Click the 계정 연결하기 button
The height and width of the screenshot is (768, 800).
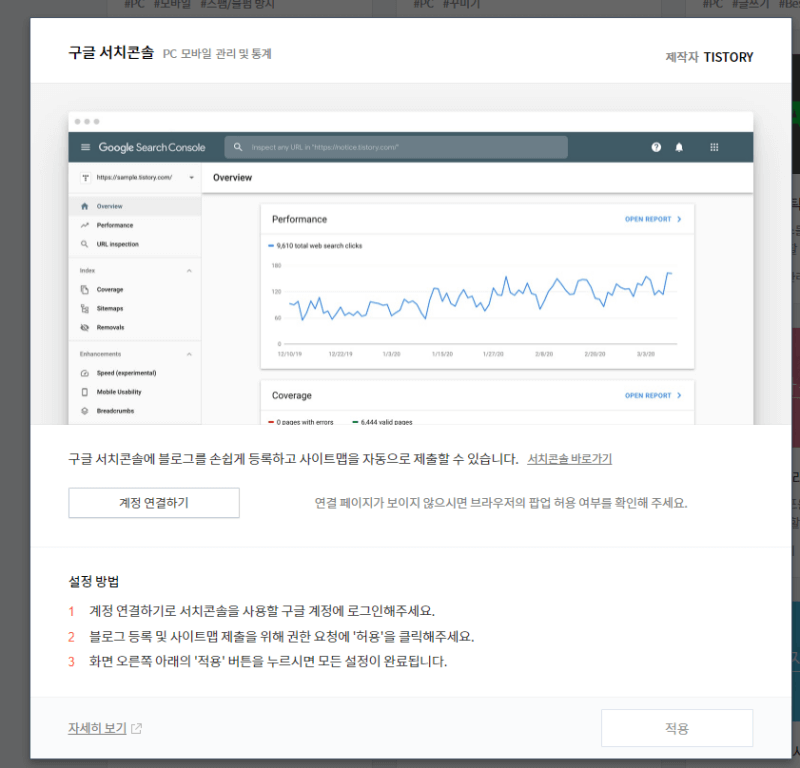(x=154, y=503)
